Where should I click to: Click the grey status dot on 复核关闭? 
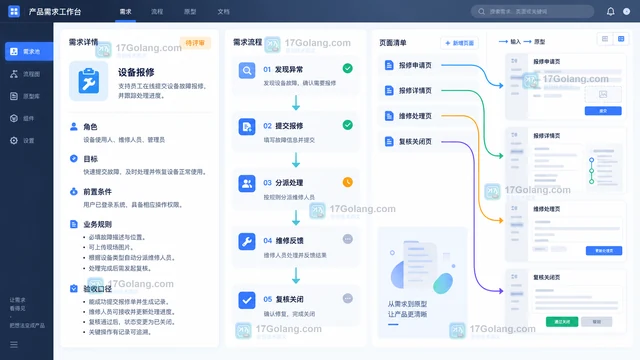coord(348,298)
